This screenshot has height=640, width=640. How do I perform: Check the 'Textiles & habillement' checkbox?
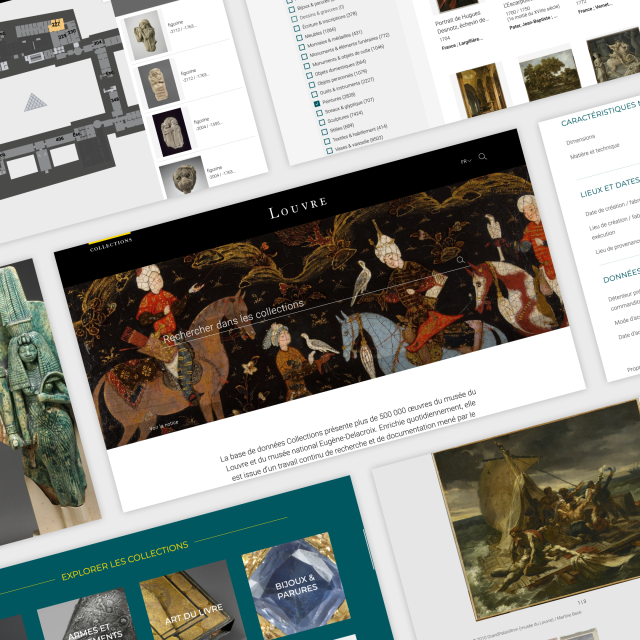tap(327, 141)
